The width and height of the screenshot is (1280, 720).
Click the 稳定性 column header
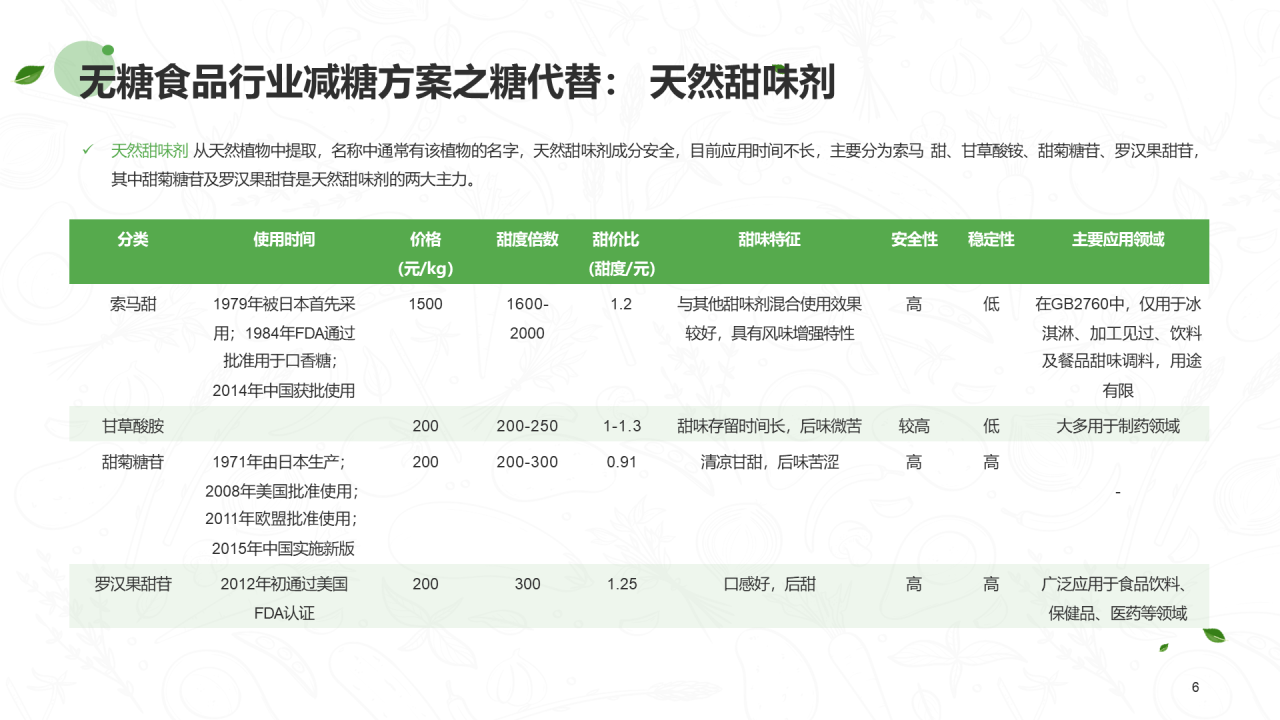click(991, 240)
